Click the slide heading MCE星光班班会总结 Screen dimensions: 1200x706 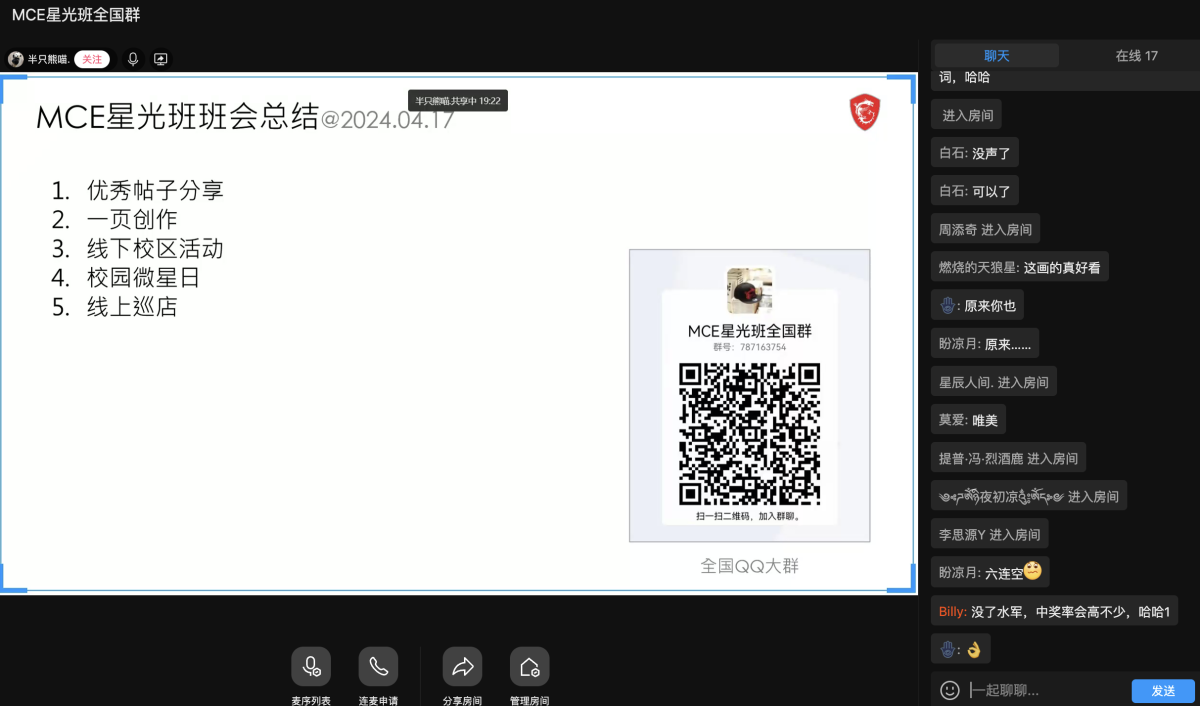pyautogui.click(x=177, y=118)
